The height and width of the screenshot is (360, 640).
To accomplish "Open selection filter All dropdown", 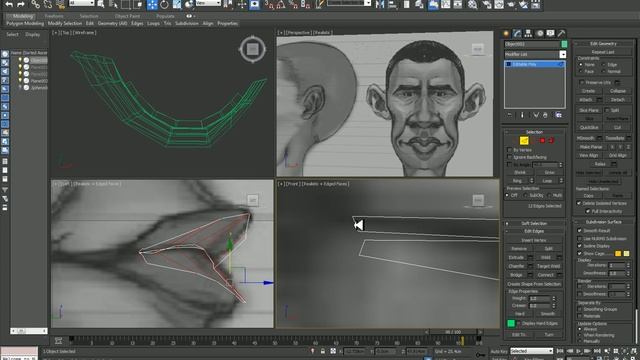I will pos(83,3).
